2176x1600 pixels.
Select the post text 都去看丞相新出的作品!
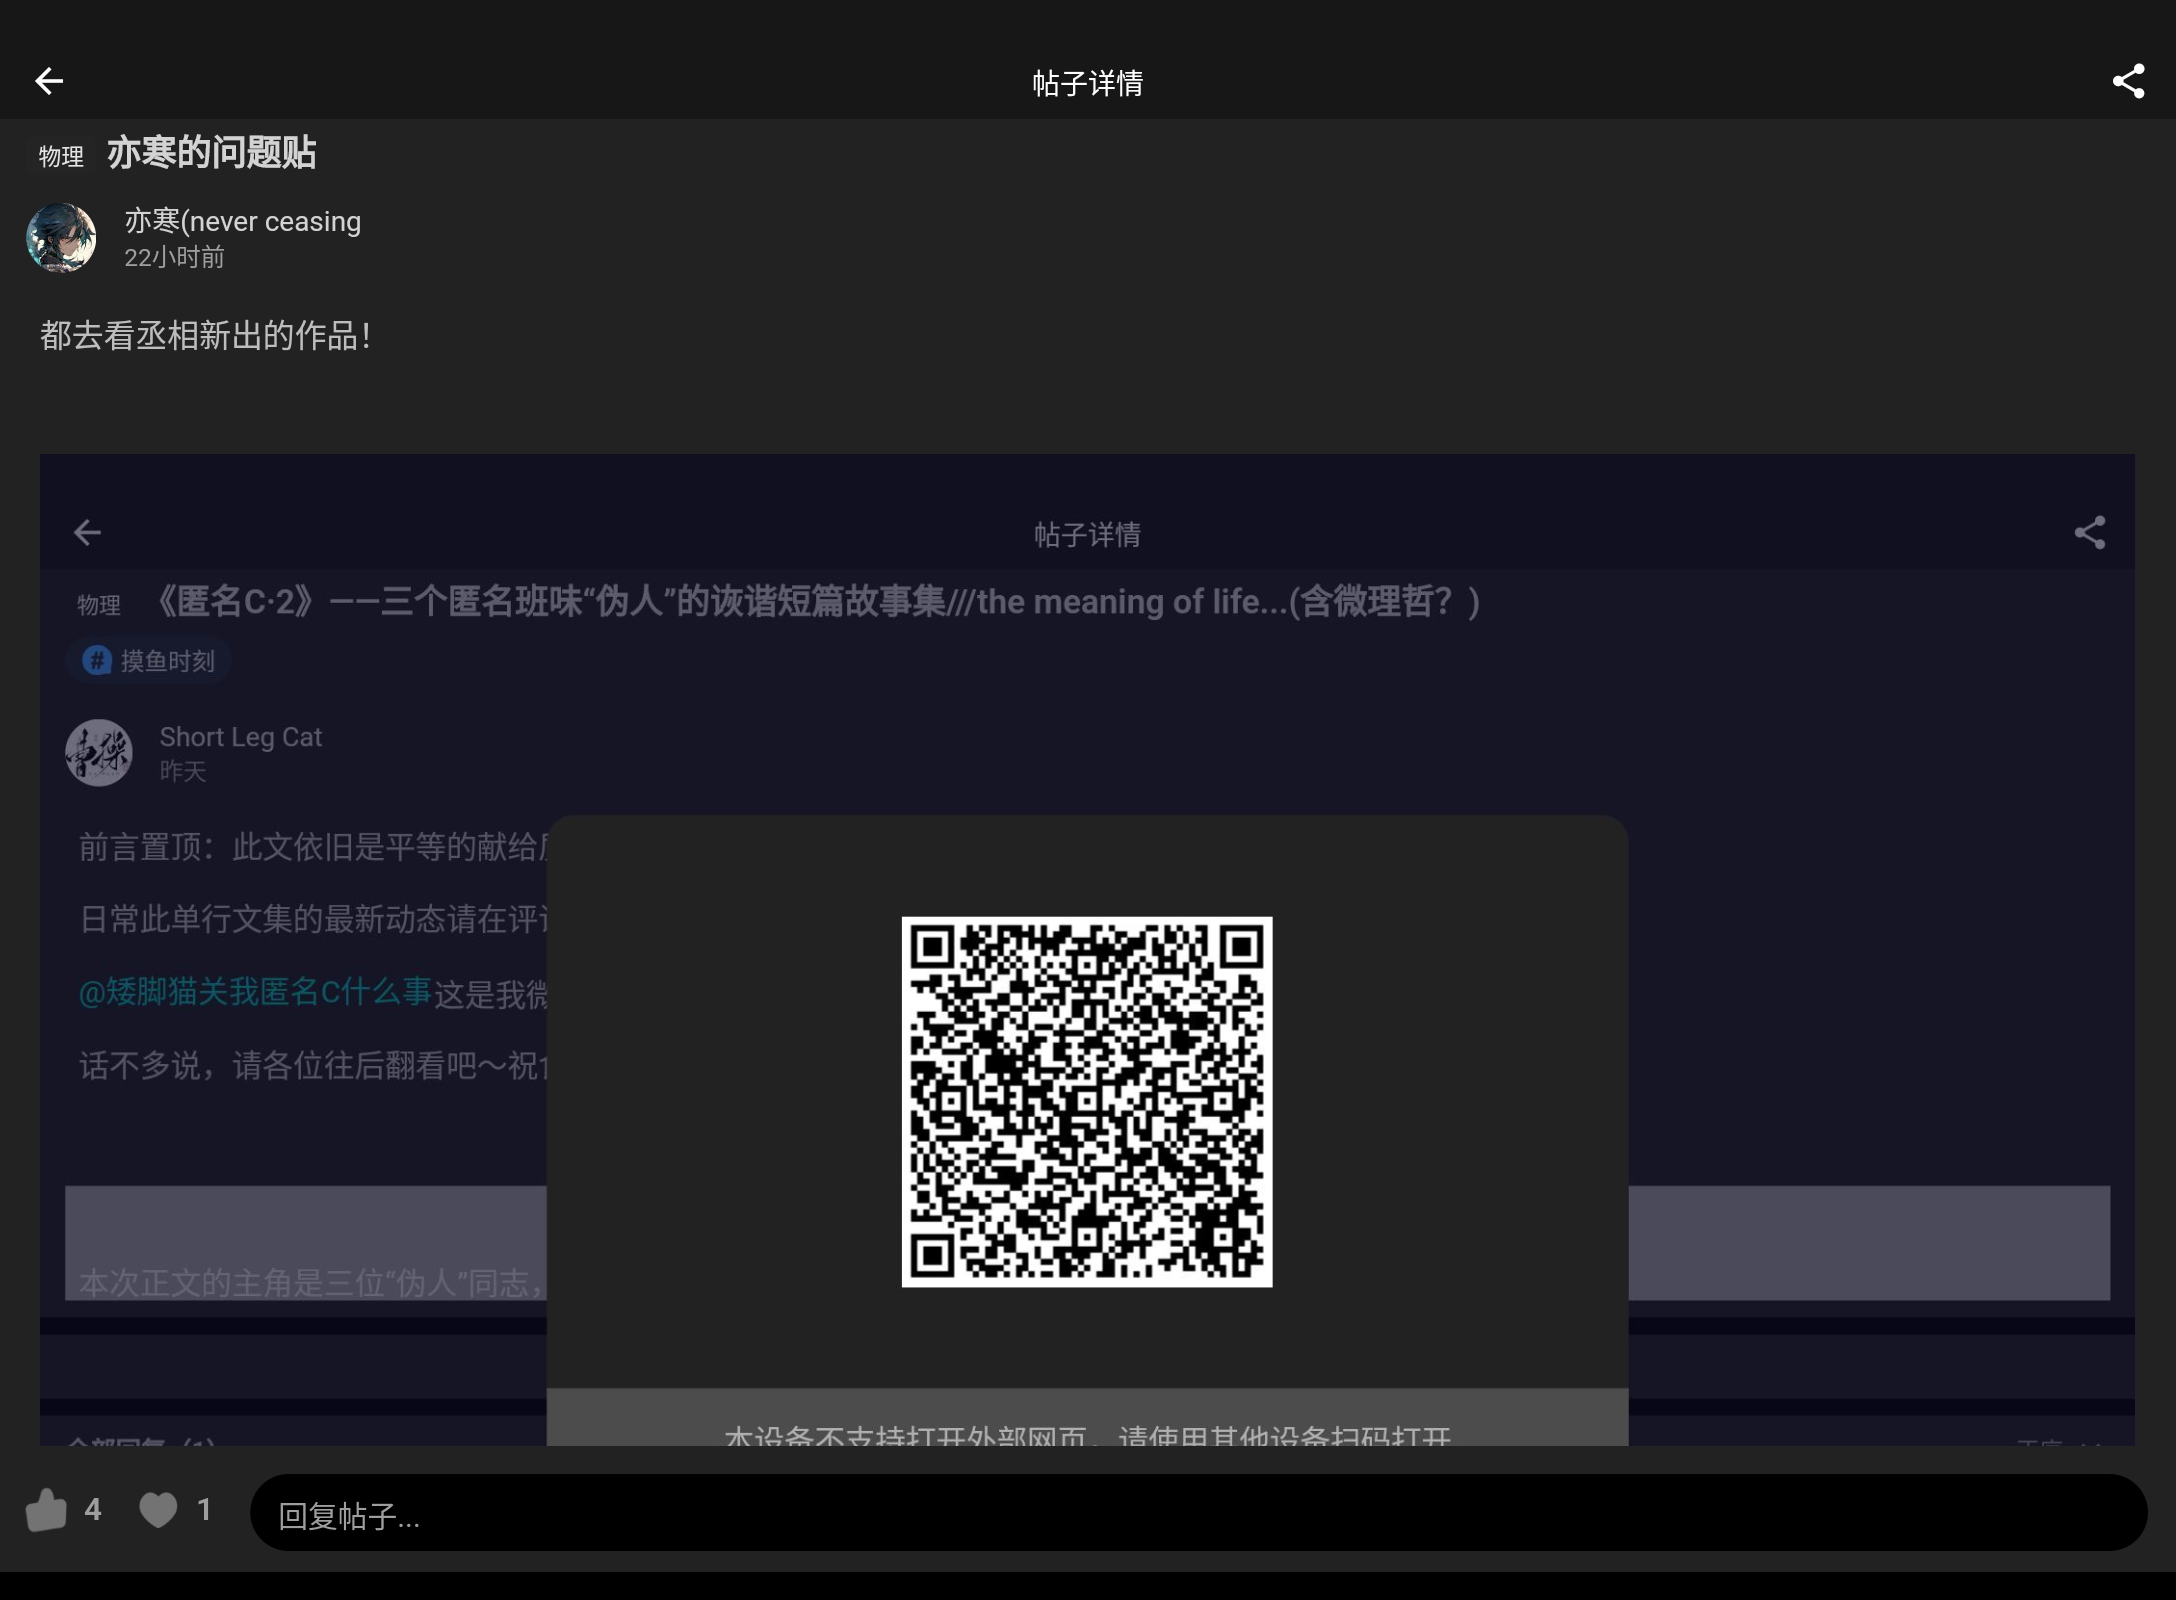[206, 336]
